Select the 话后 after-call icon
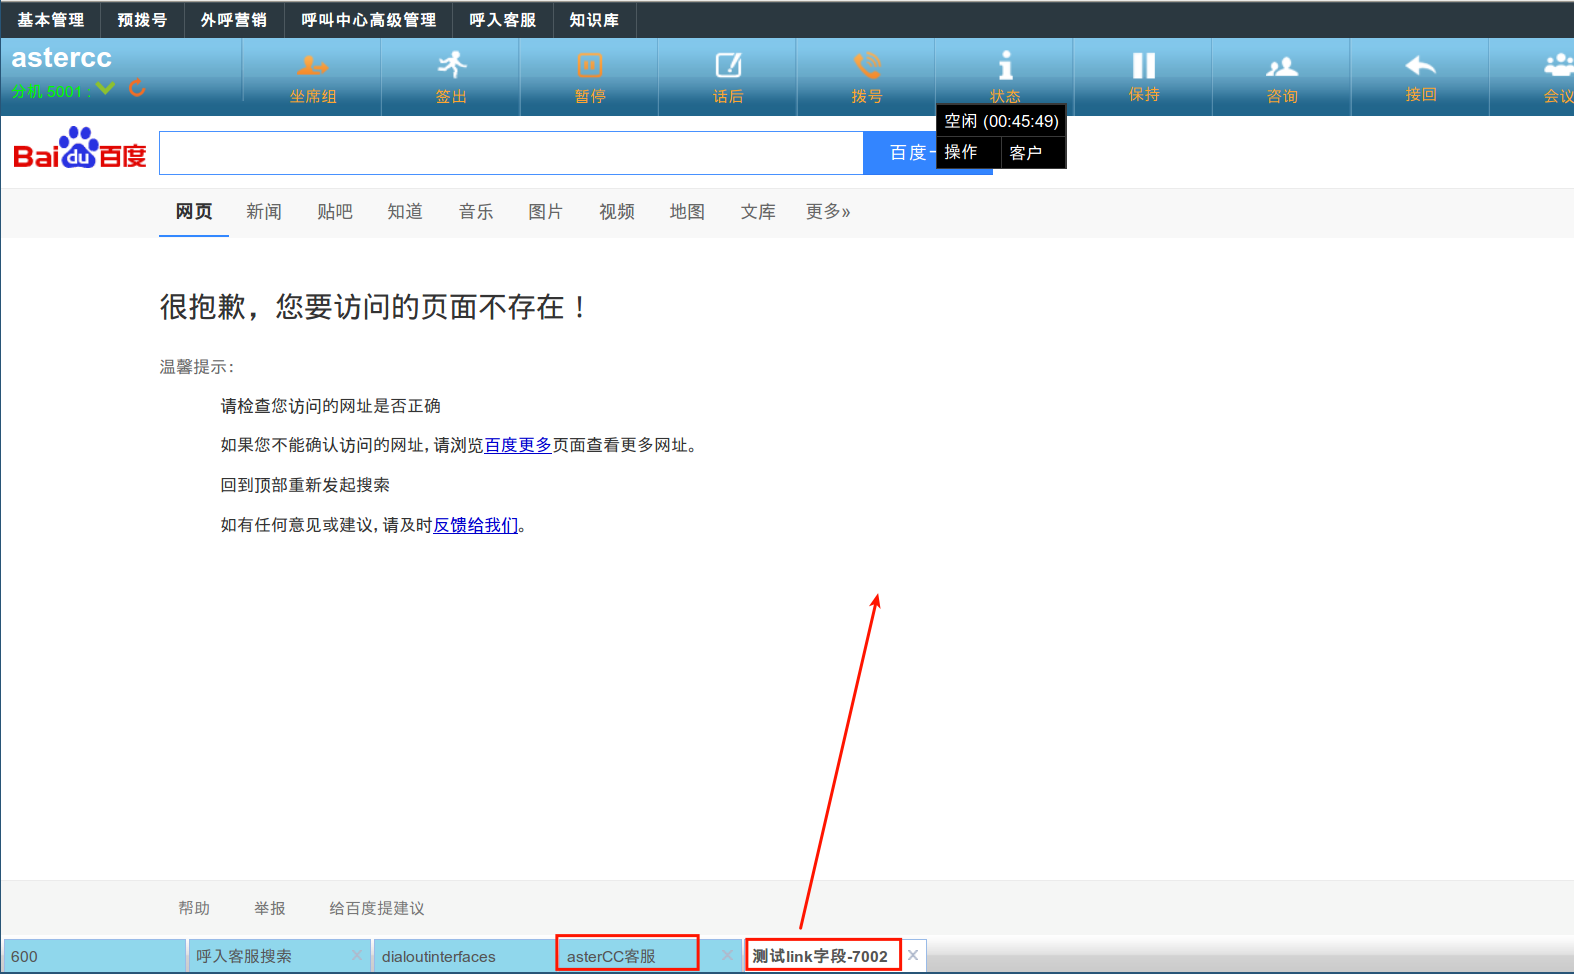 pos(728,65)
